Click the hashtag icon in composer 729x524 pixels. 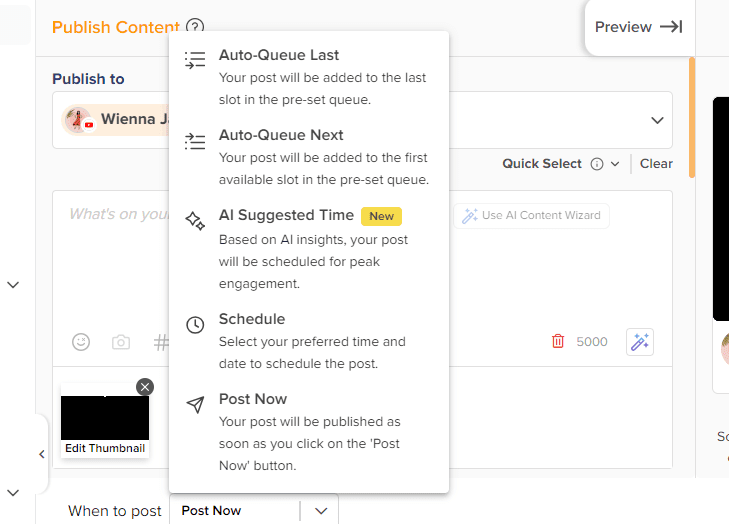click(160, 342)
